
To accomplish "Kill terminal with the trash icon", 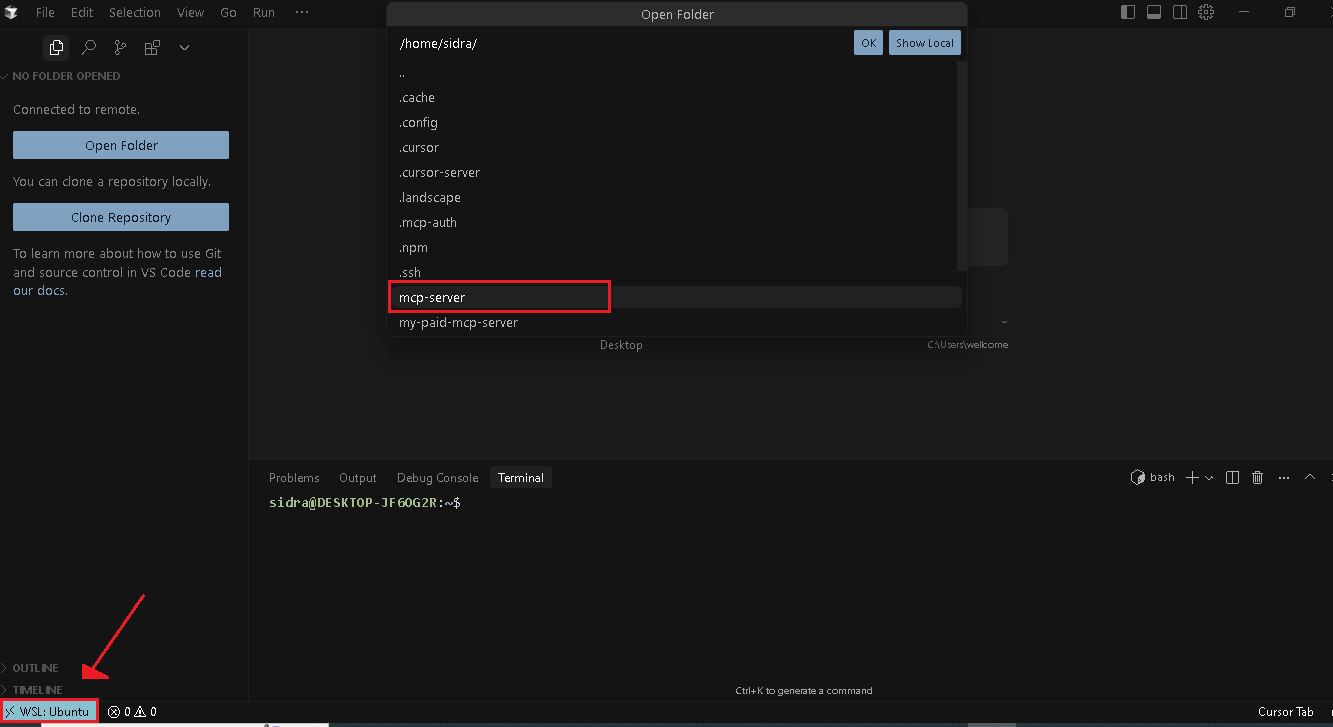I will tap(1258, 478).
